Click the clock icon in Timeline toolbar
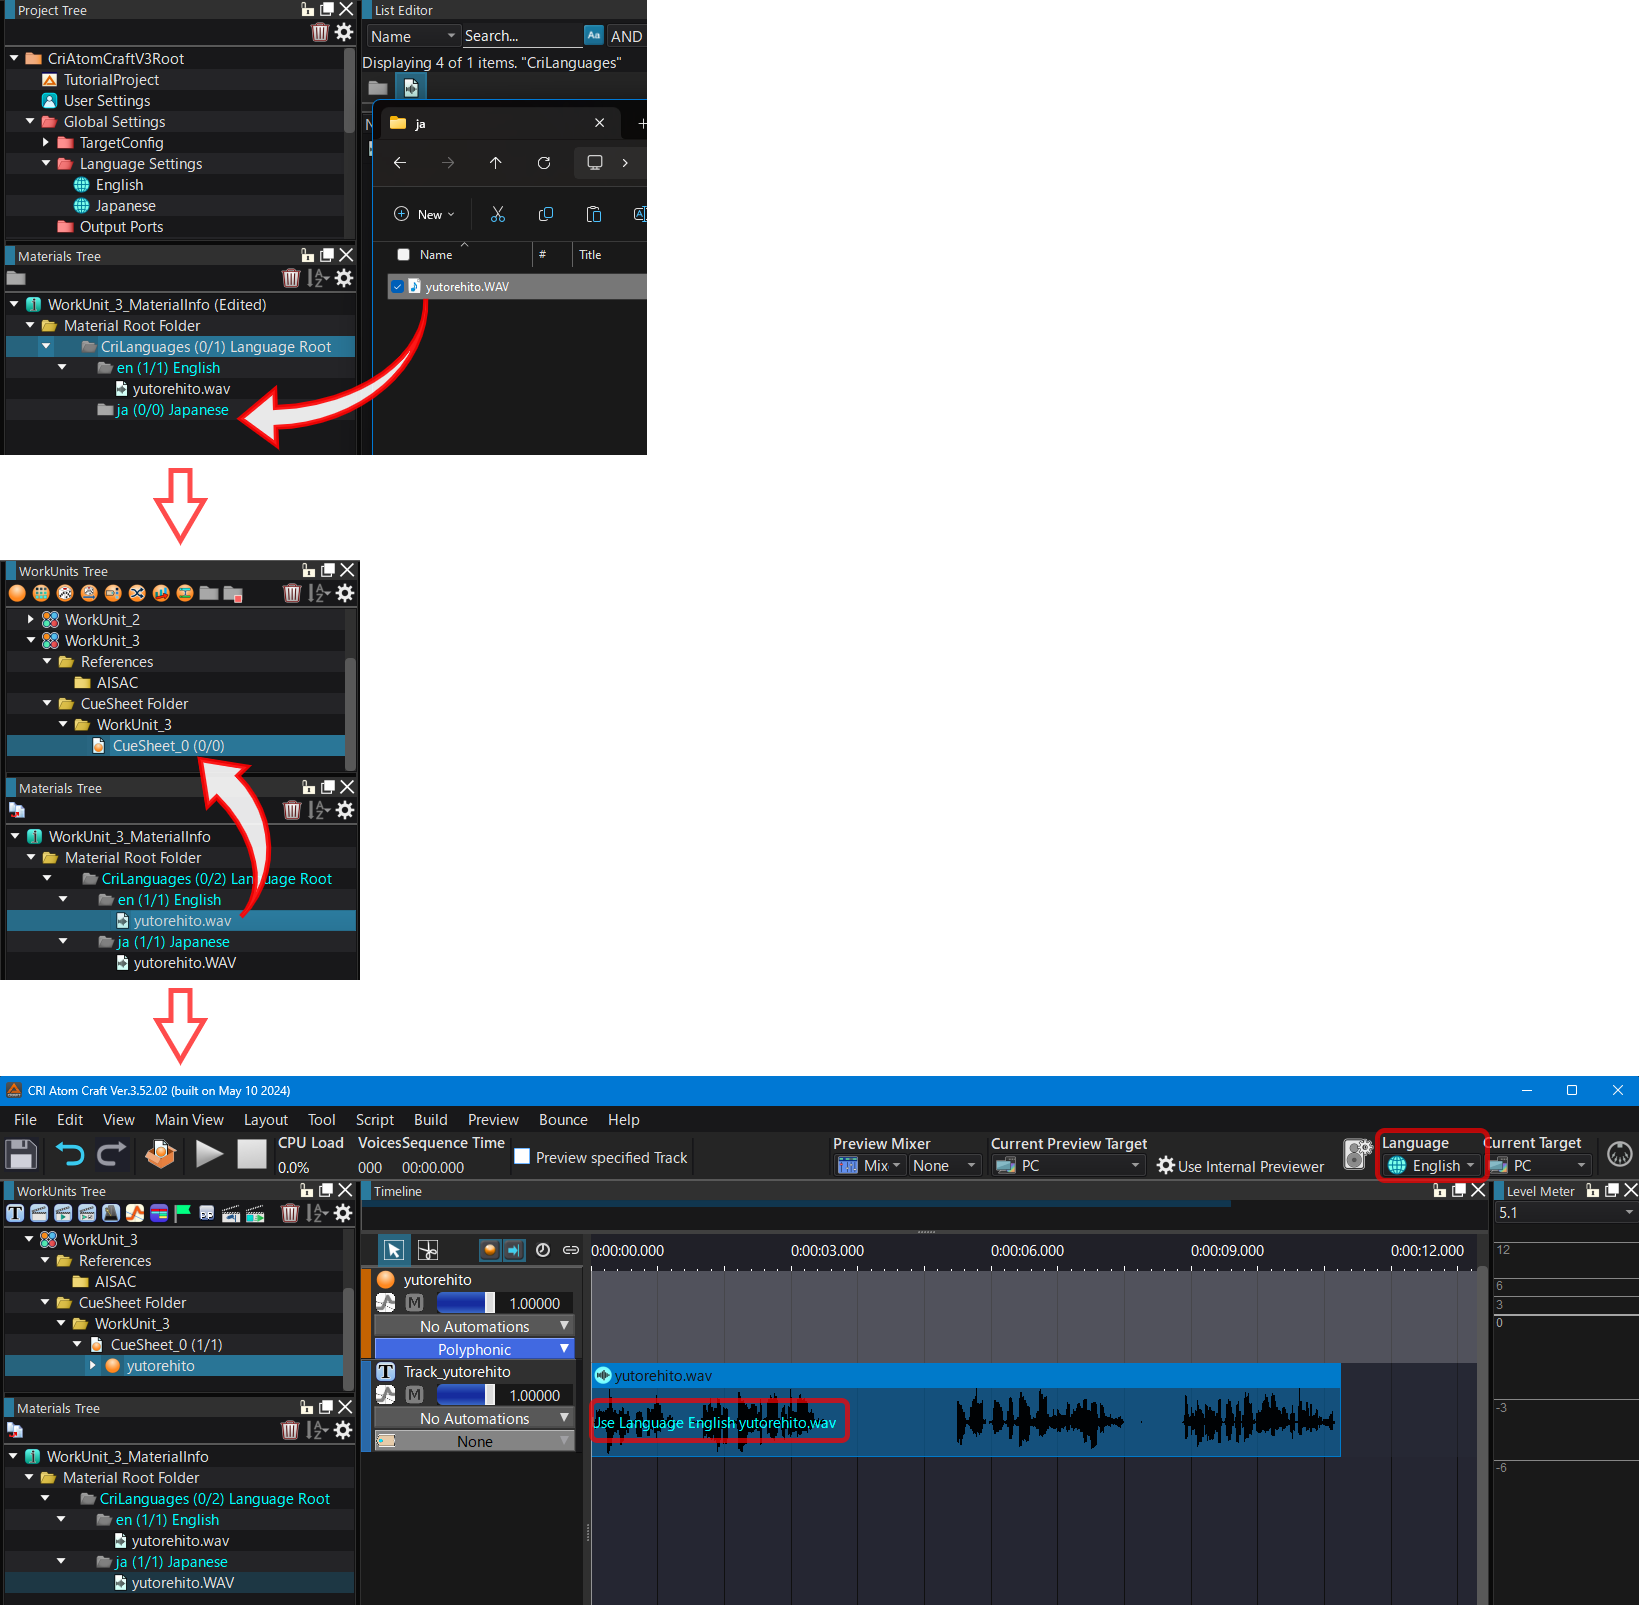Viewport: 1639px width, 1605px height. point(543,1250)
